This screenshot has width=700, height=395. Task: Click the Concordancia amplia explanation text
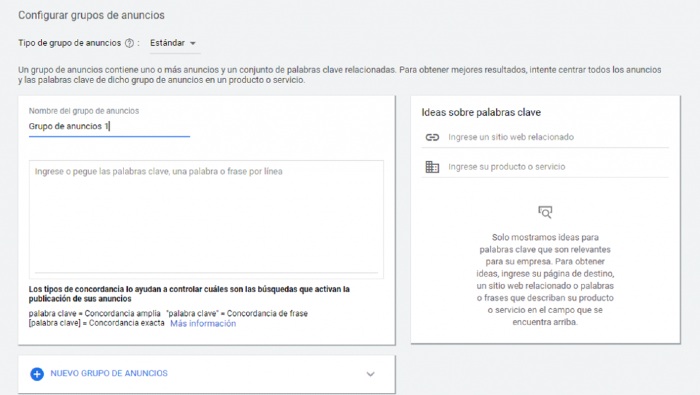coord(95,313)
